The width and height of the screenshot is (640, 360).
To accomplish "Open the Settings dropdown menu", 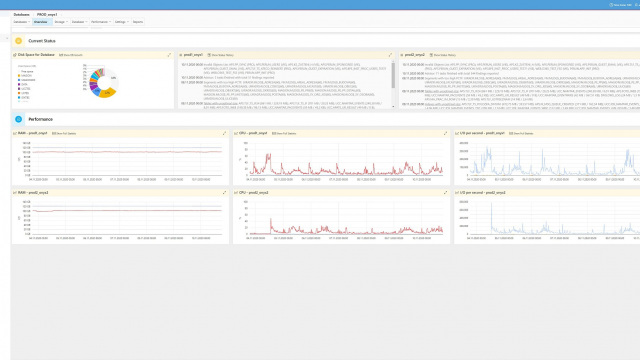I will click(122, 22).
